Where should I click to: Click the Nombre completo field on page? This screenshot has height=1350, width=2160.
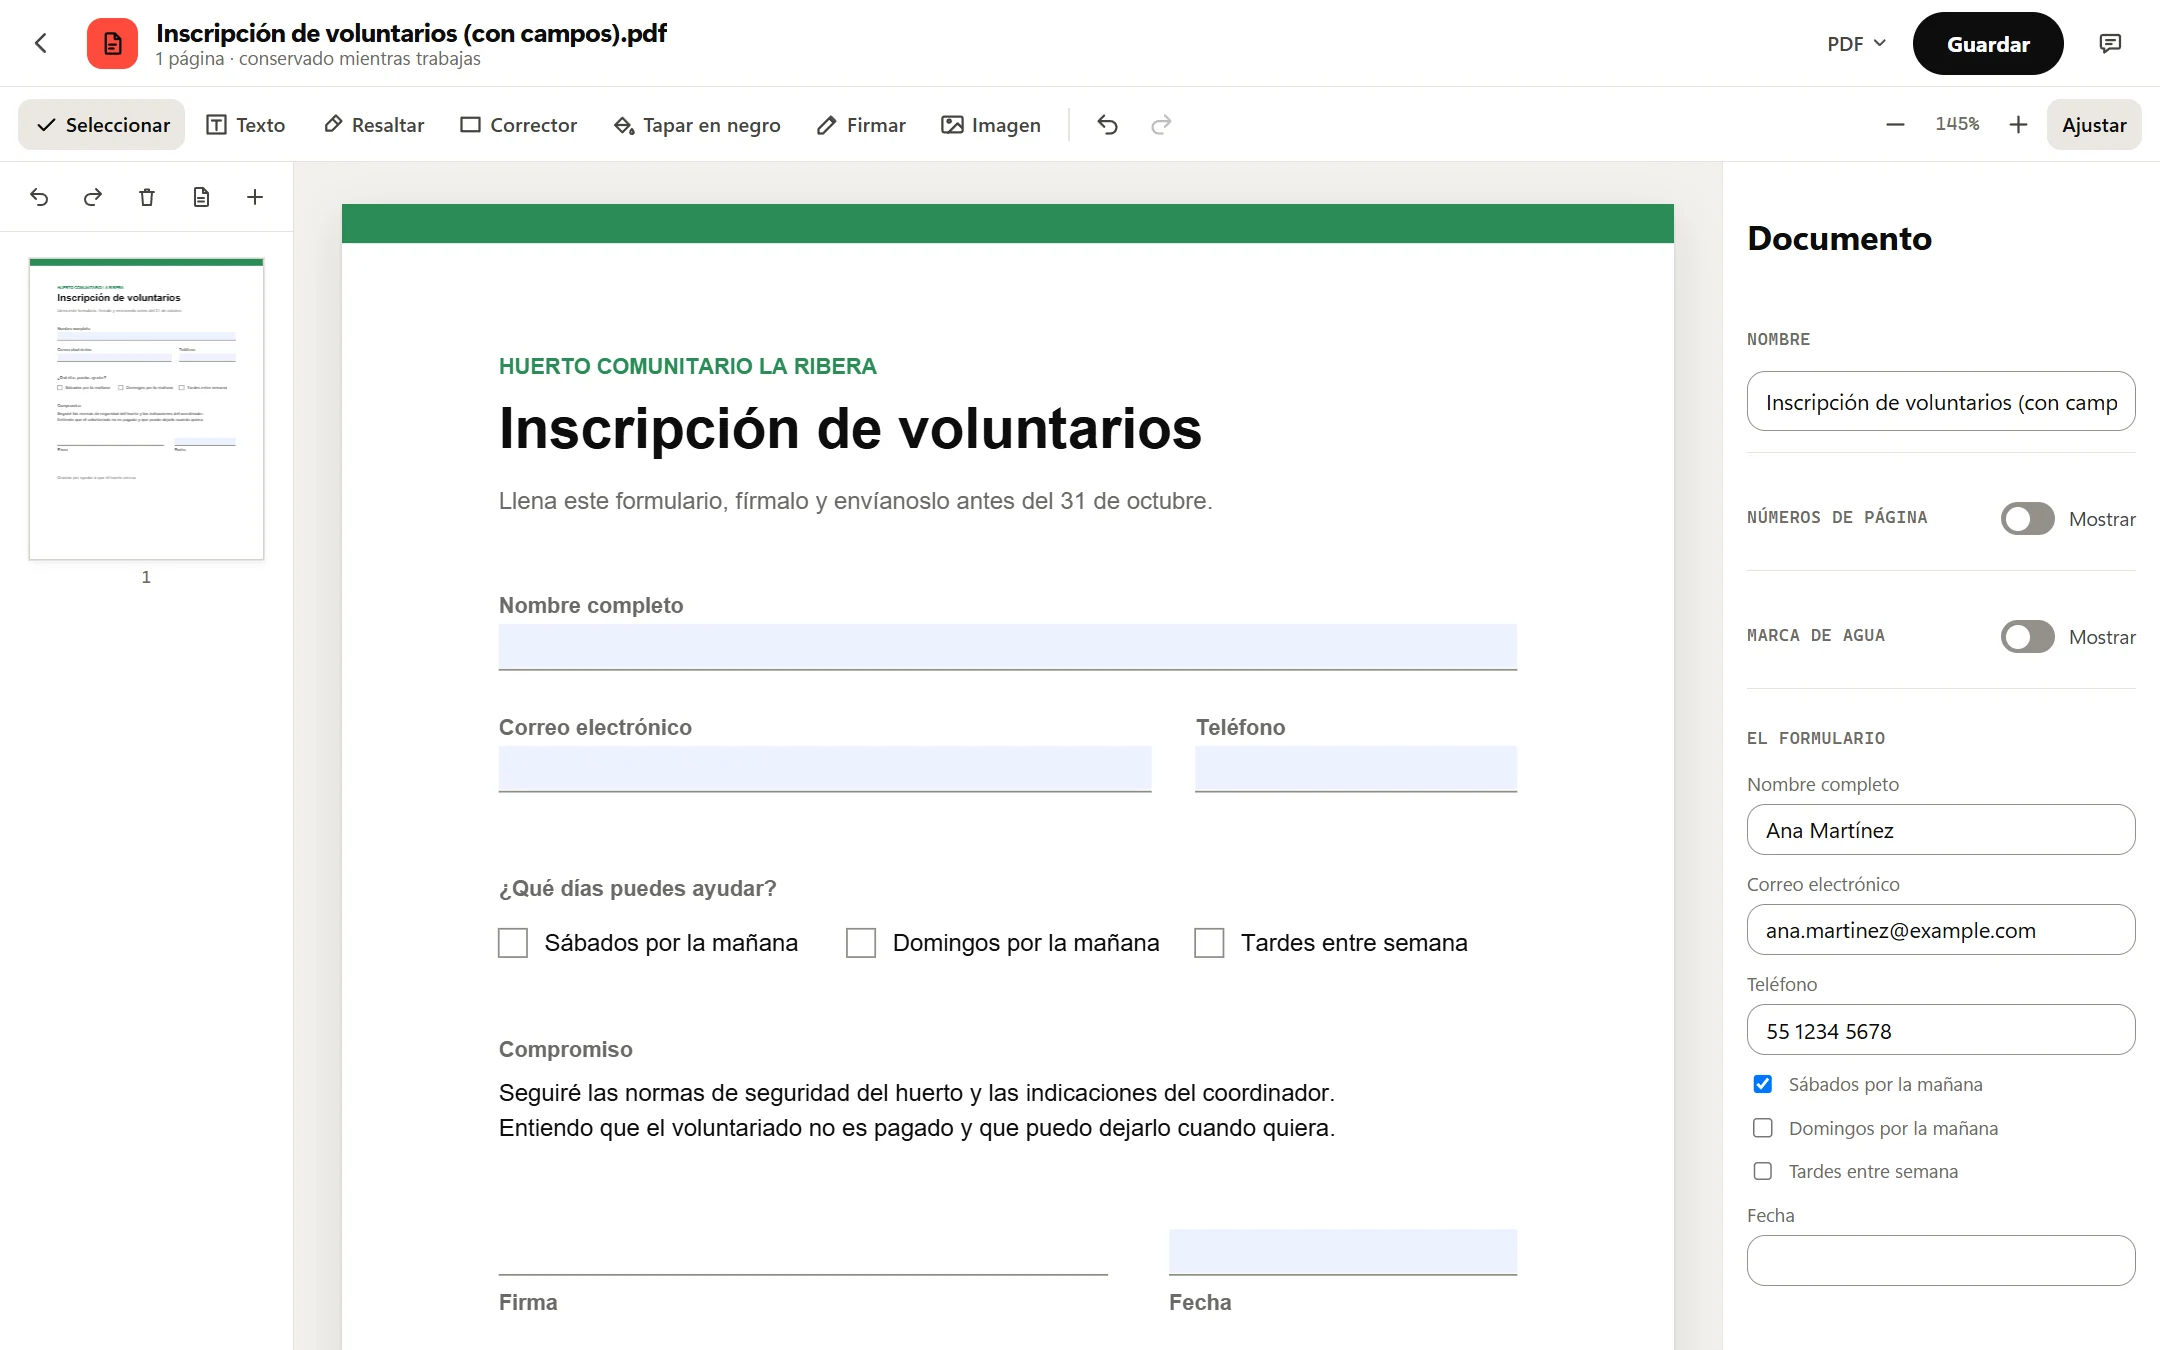[x=1008, y=647]
